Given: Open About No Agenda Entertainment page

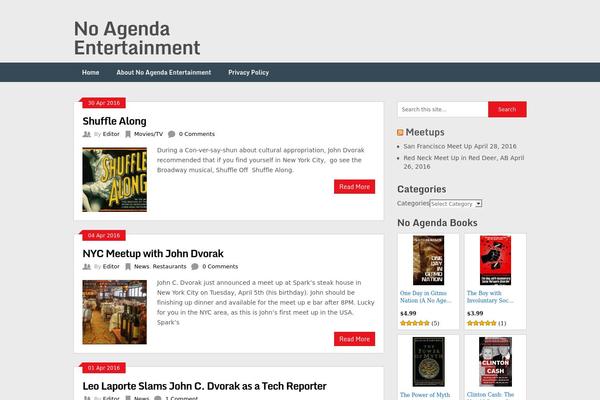Looking at the screenshot, I should point(164,72).
